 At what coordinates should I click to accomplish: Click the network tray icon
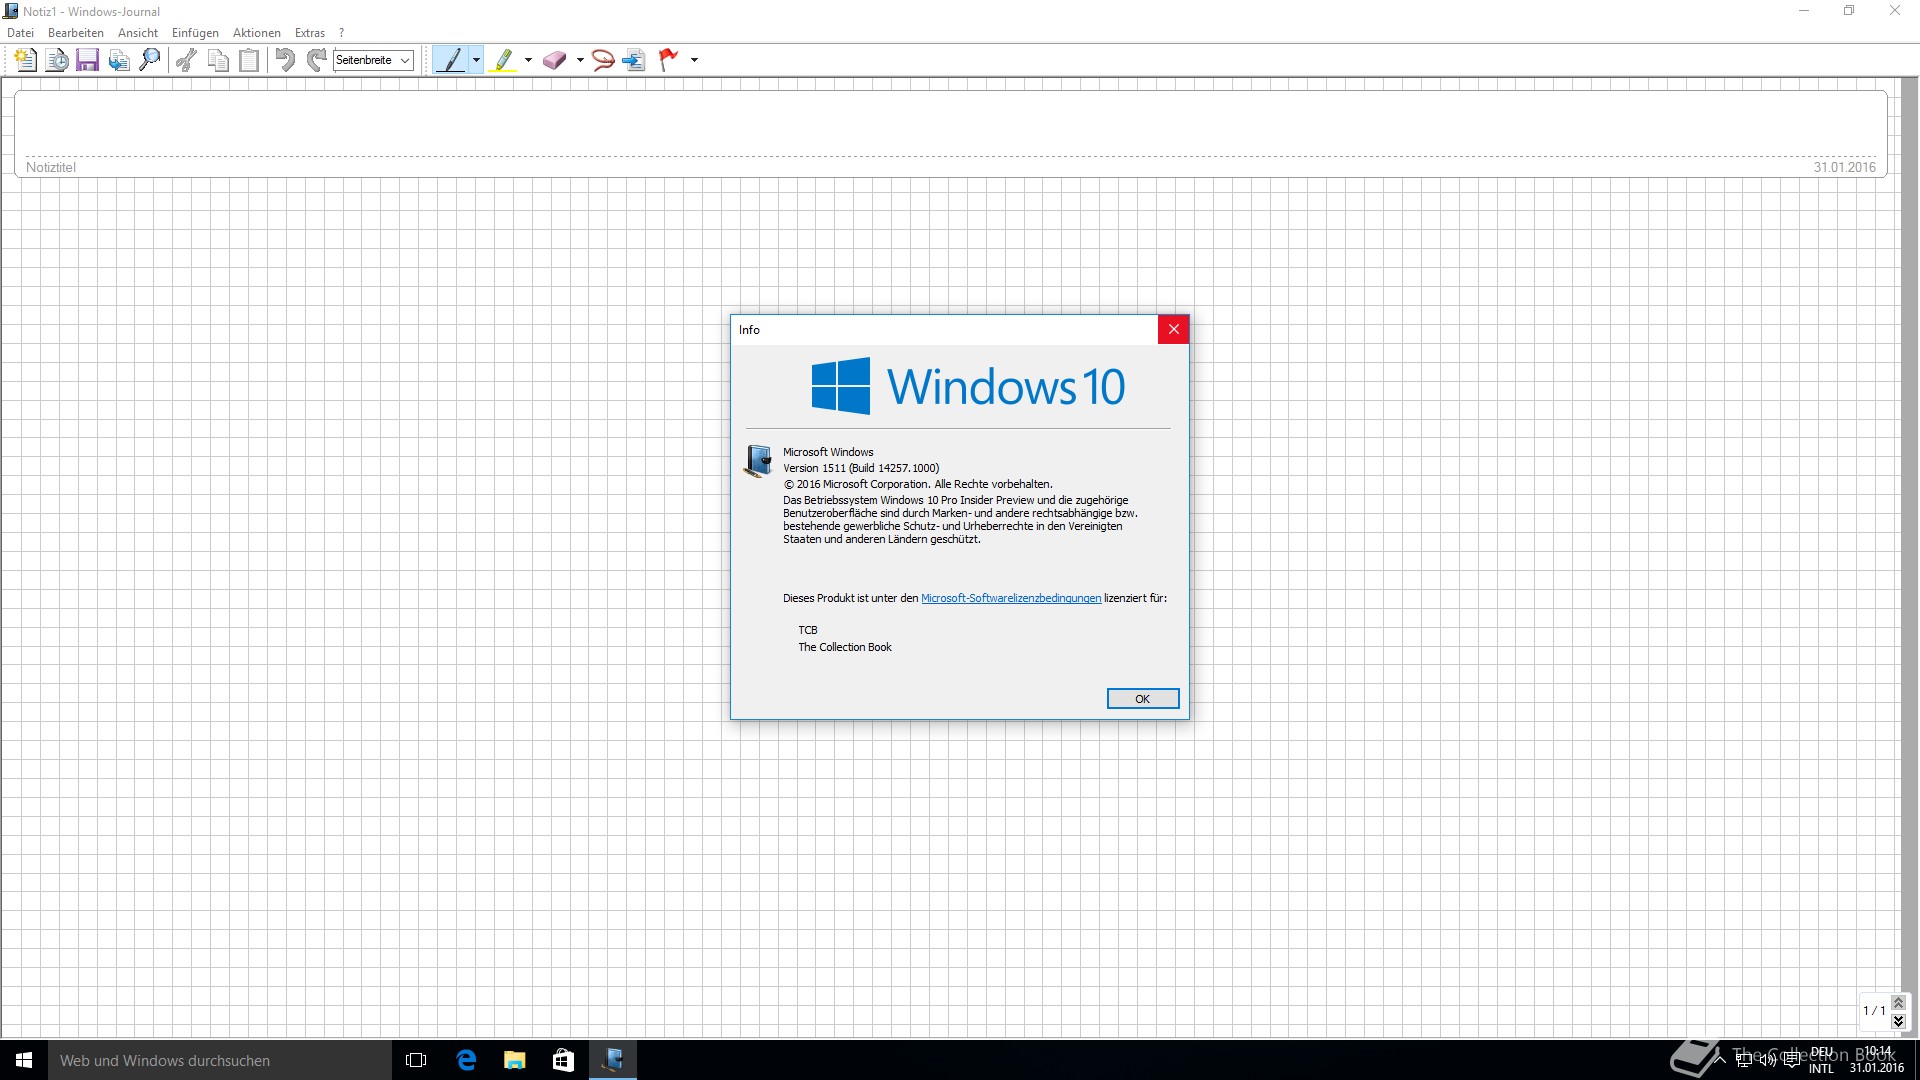pos(1744,1060)
